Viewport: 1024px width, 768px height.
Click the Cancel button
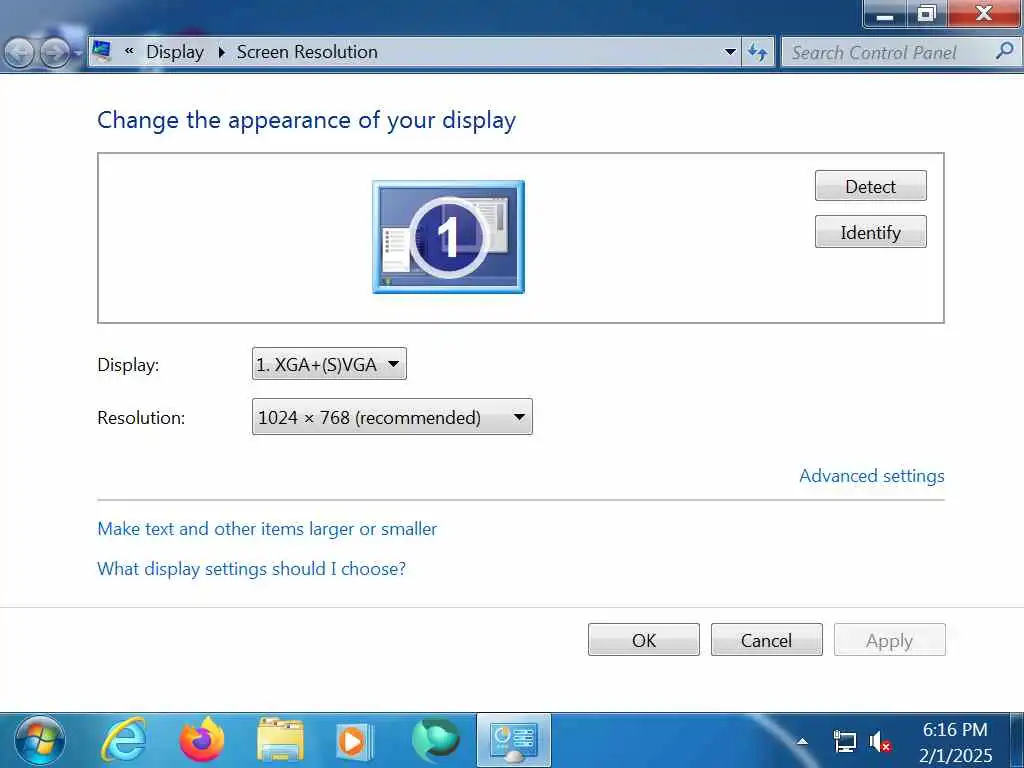767,639
